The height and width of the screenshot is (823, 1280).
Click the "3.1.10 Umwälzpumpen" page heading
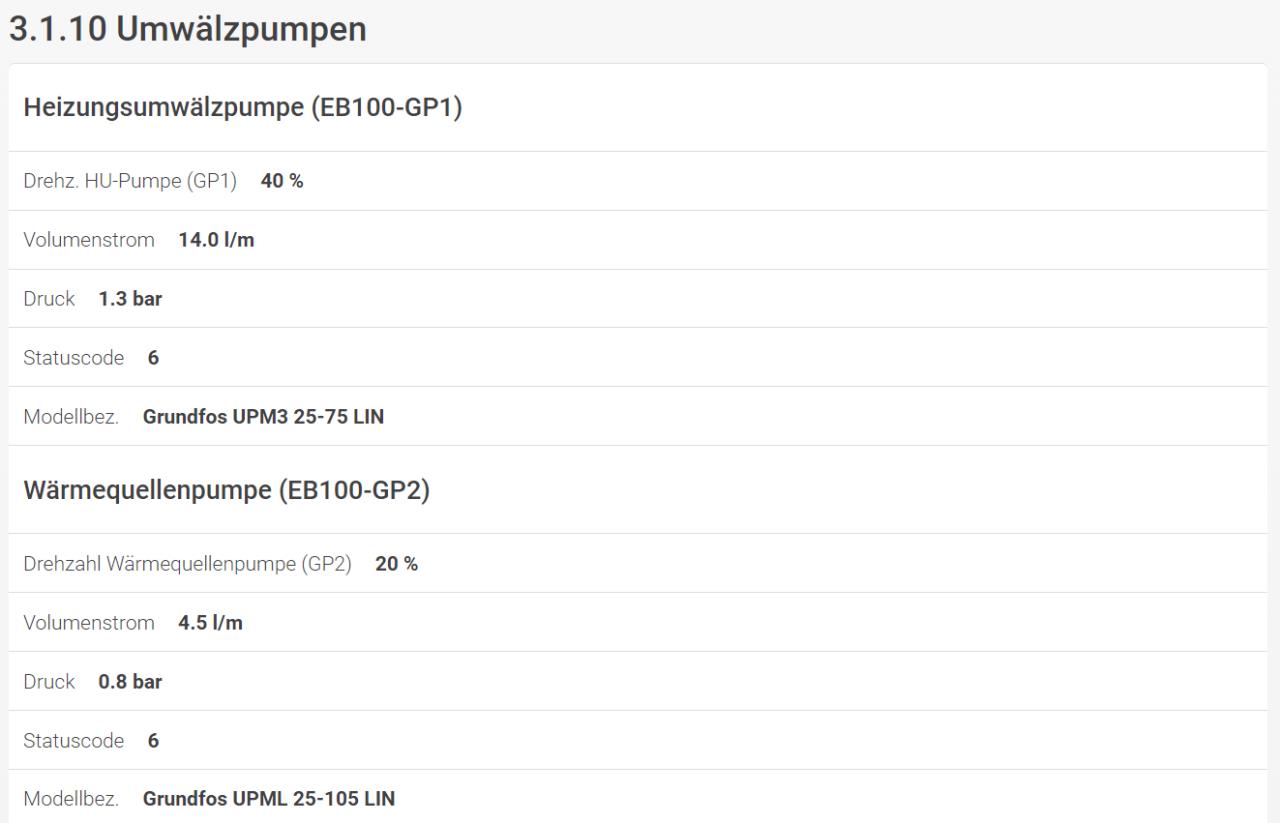[187, 30]
